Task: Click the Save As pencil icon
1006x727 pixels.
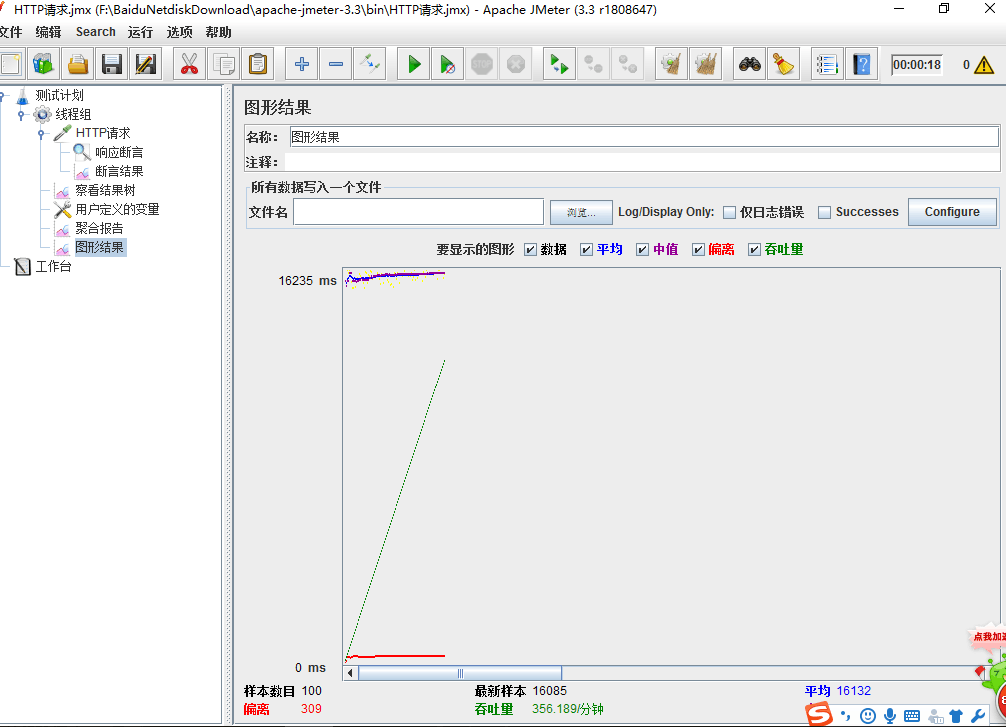Action: (146, 64)
